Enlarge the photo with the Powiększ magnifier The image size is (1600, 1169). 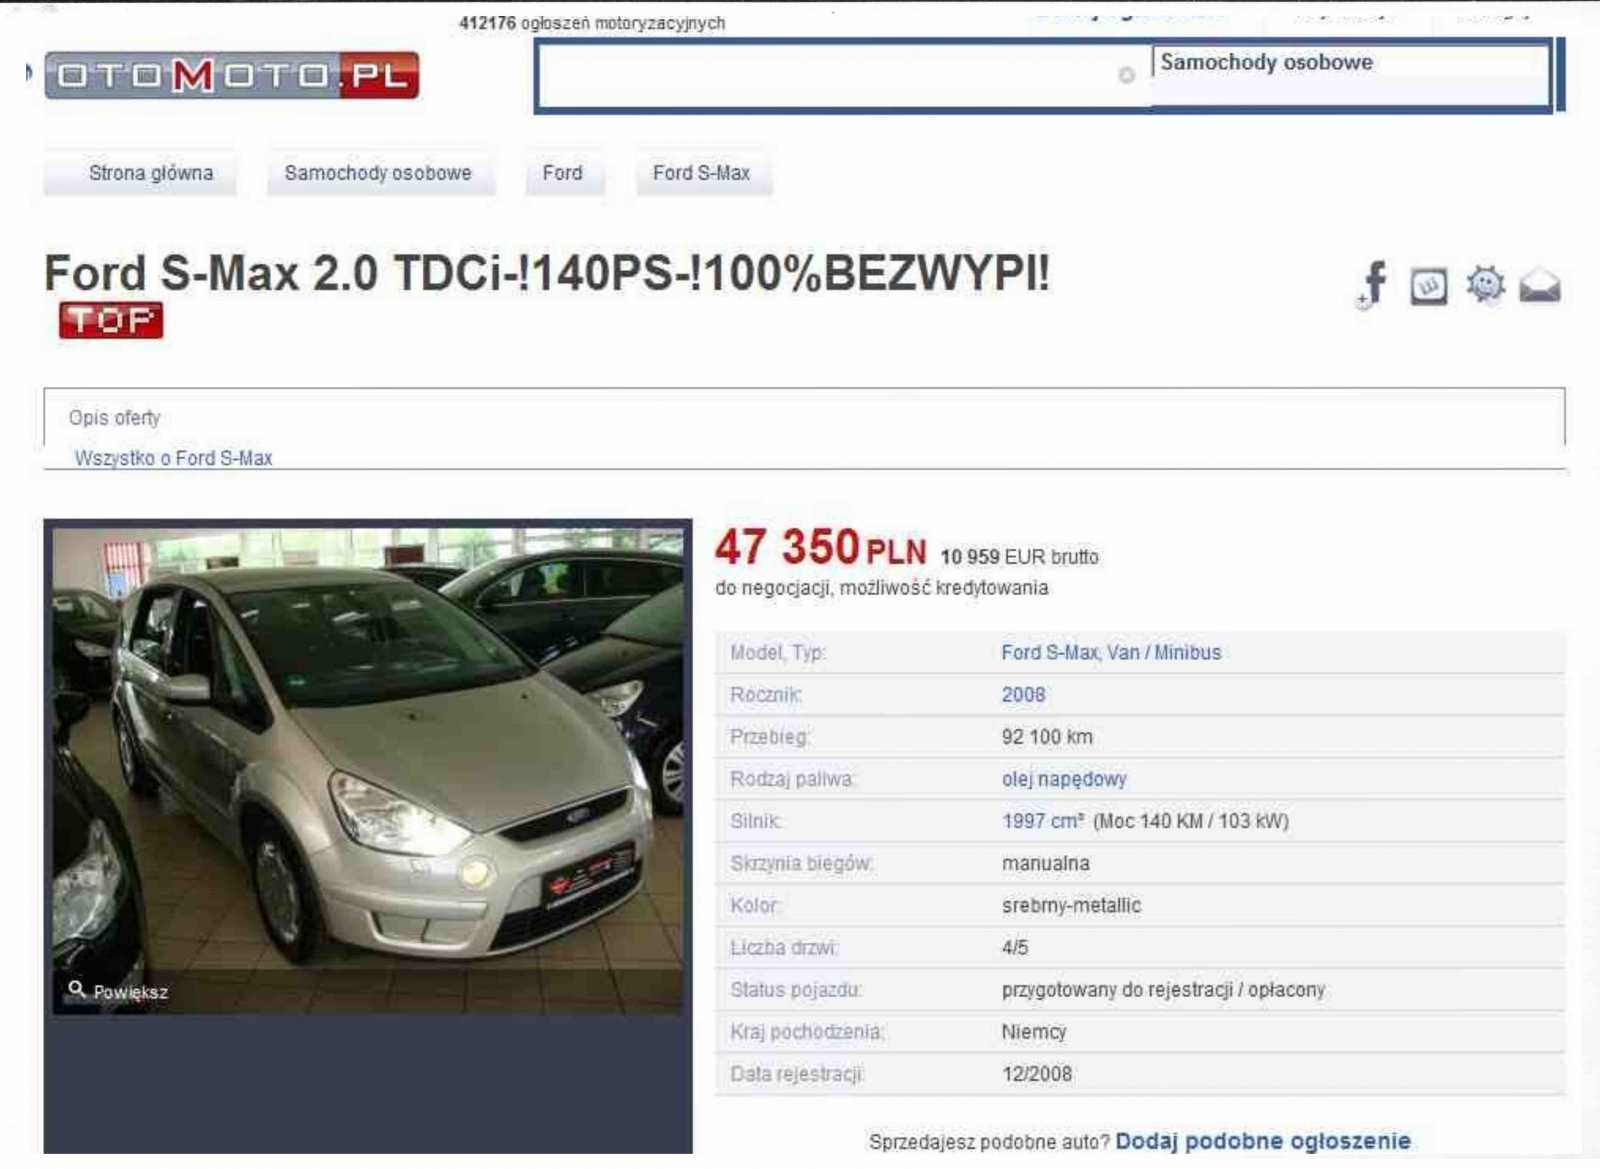[x=118, y=991]
